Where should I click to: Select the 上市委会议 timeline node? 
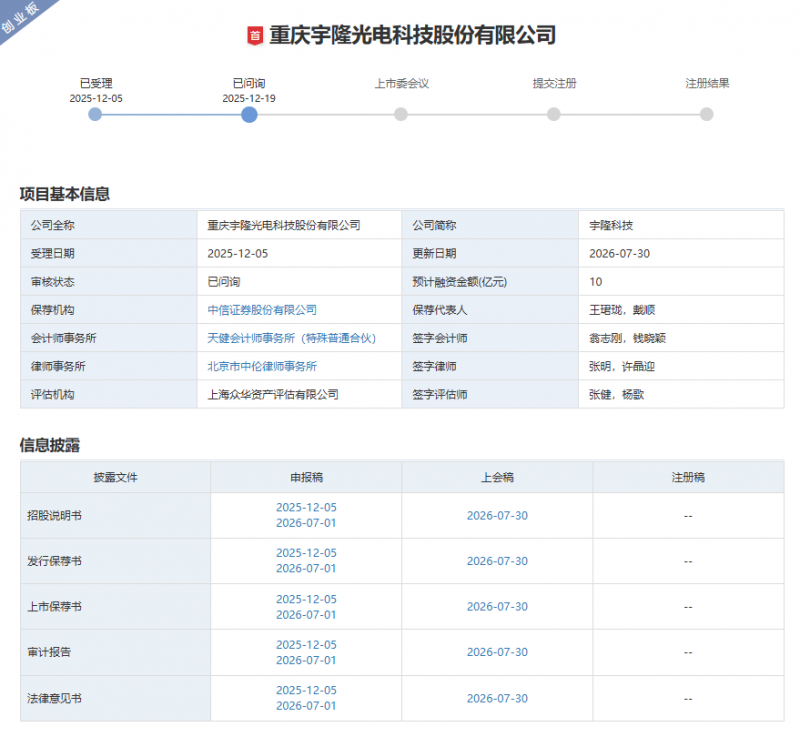point(401,114)
